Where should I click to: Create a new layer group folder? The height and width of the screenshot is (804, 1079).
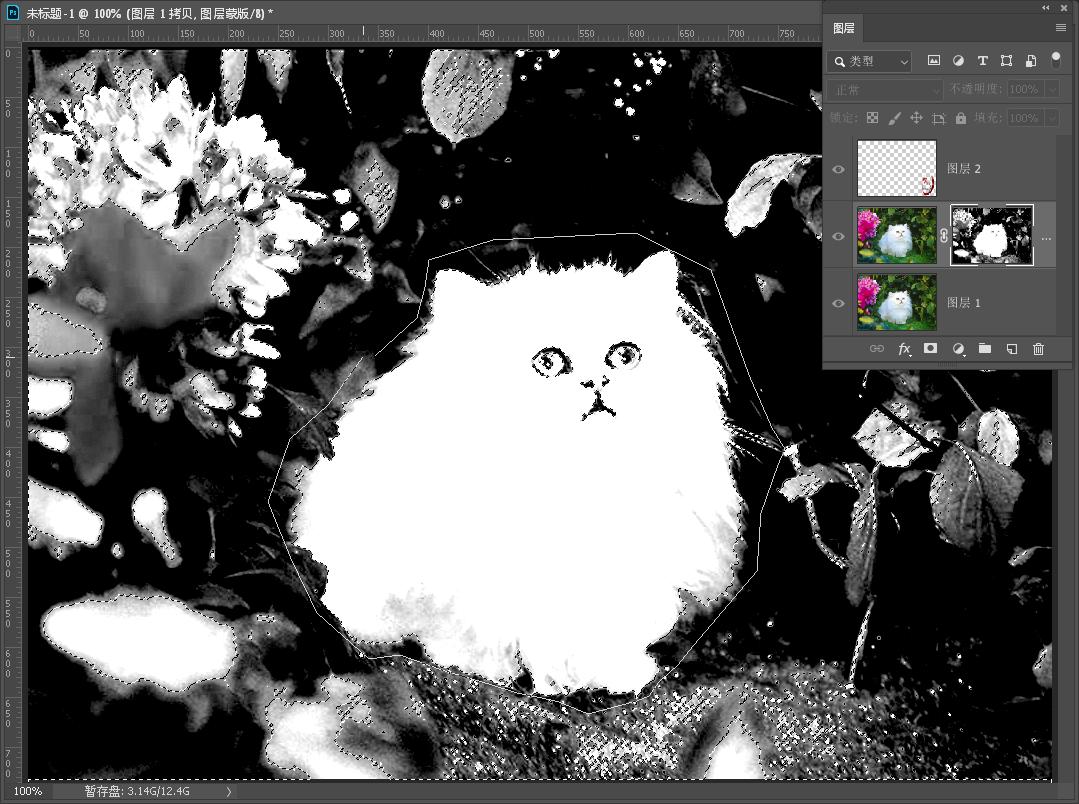click(985, 349)
